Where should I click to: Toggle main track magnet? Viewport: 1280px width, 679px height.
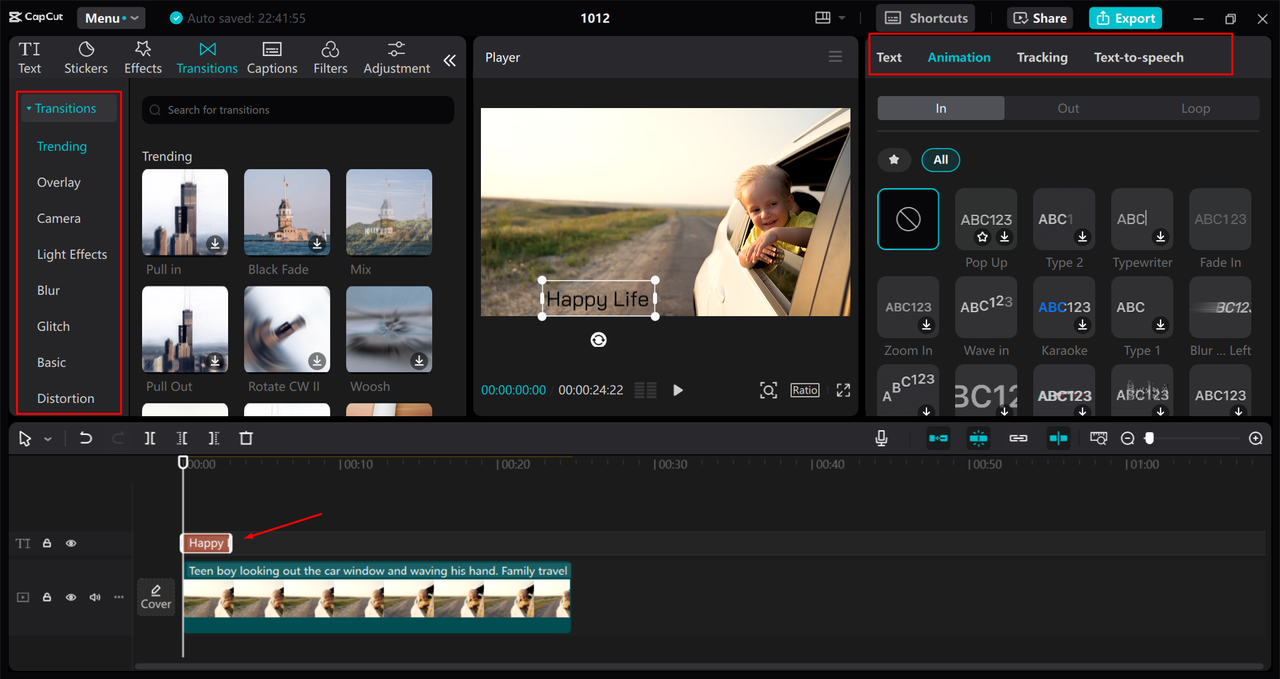938,438
